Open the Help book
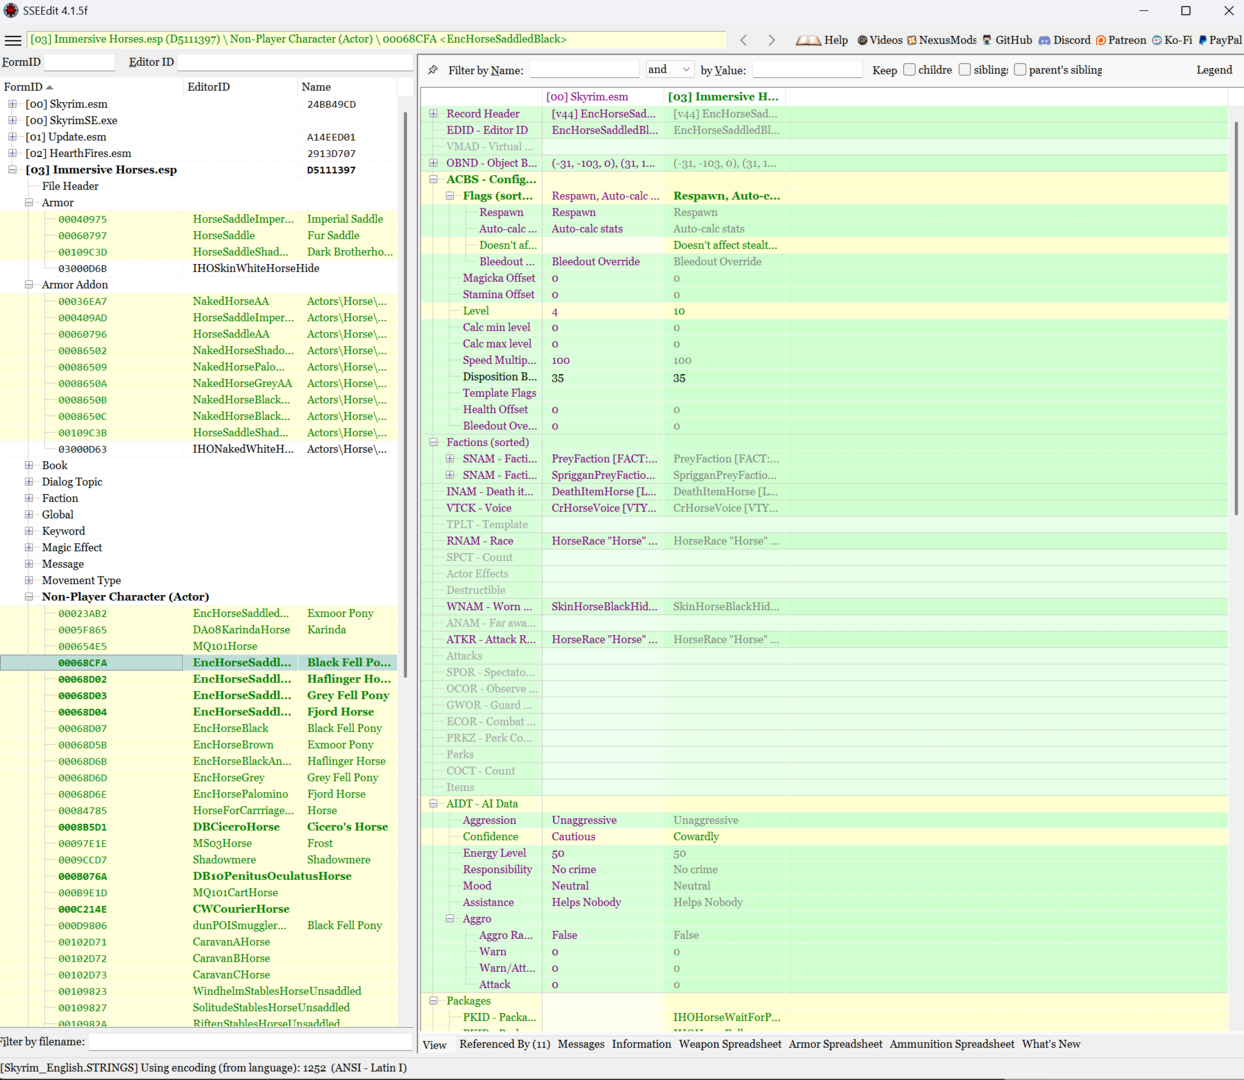The image size is (1244, 1080). 822,40
